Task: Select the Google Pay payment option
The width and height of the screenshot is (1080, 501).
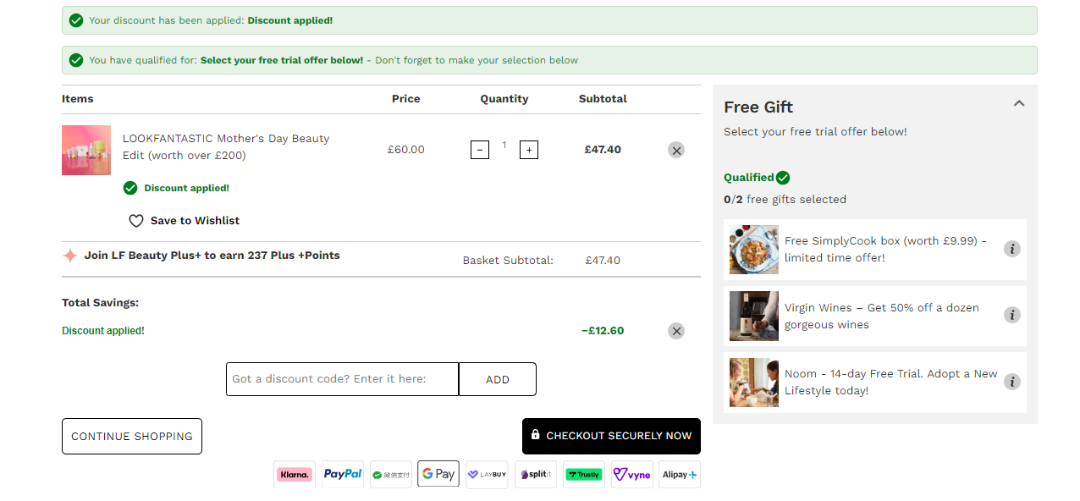Action: (x=438, y=474)
